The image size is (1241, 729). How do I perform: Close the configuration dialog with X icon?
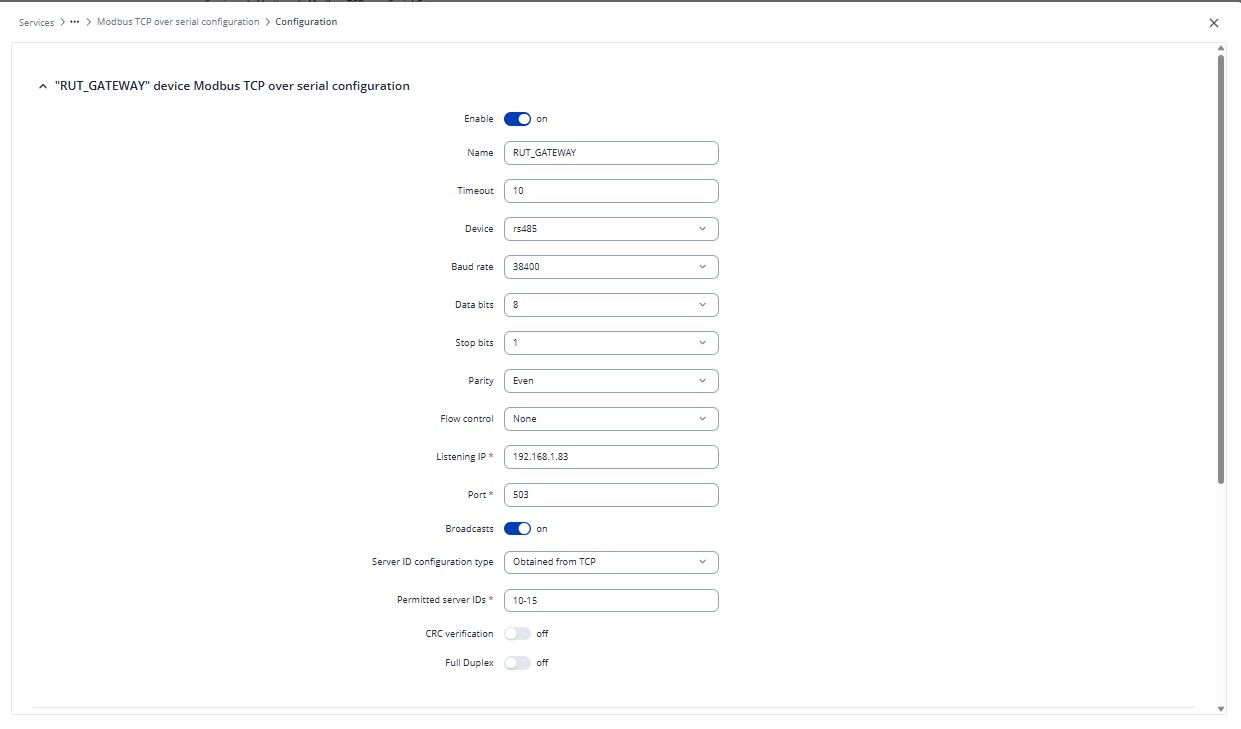[1214, 23]
